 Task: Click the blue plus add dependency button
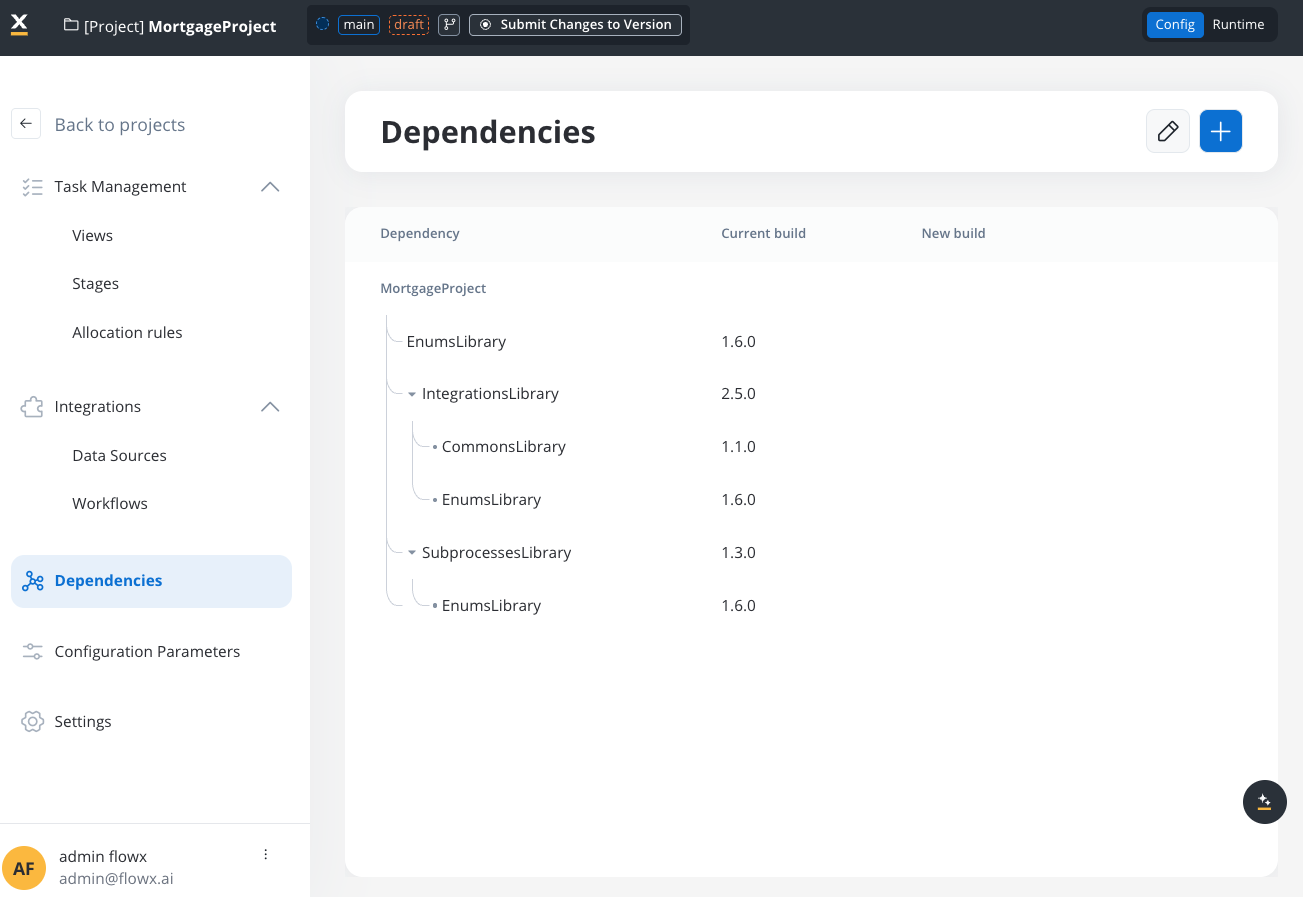click(1220, 131)
